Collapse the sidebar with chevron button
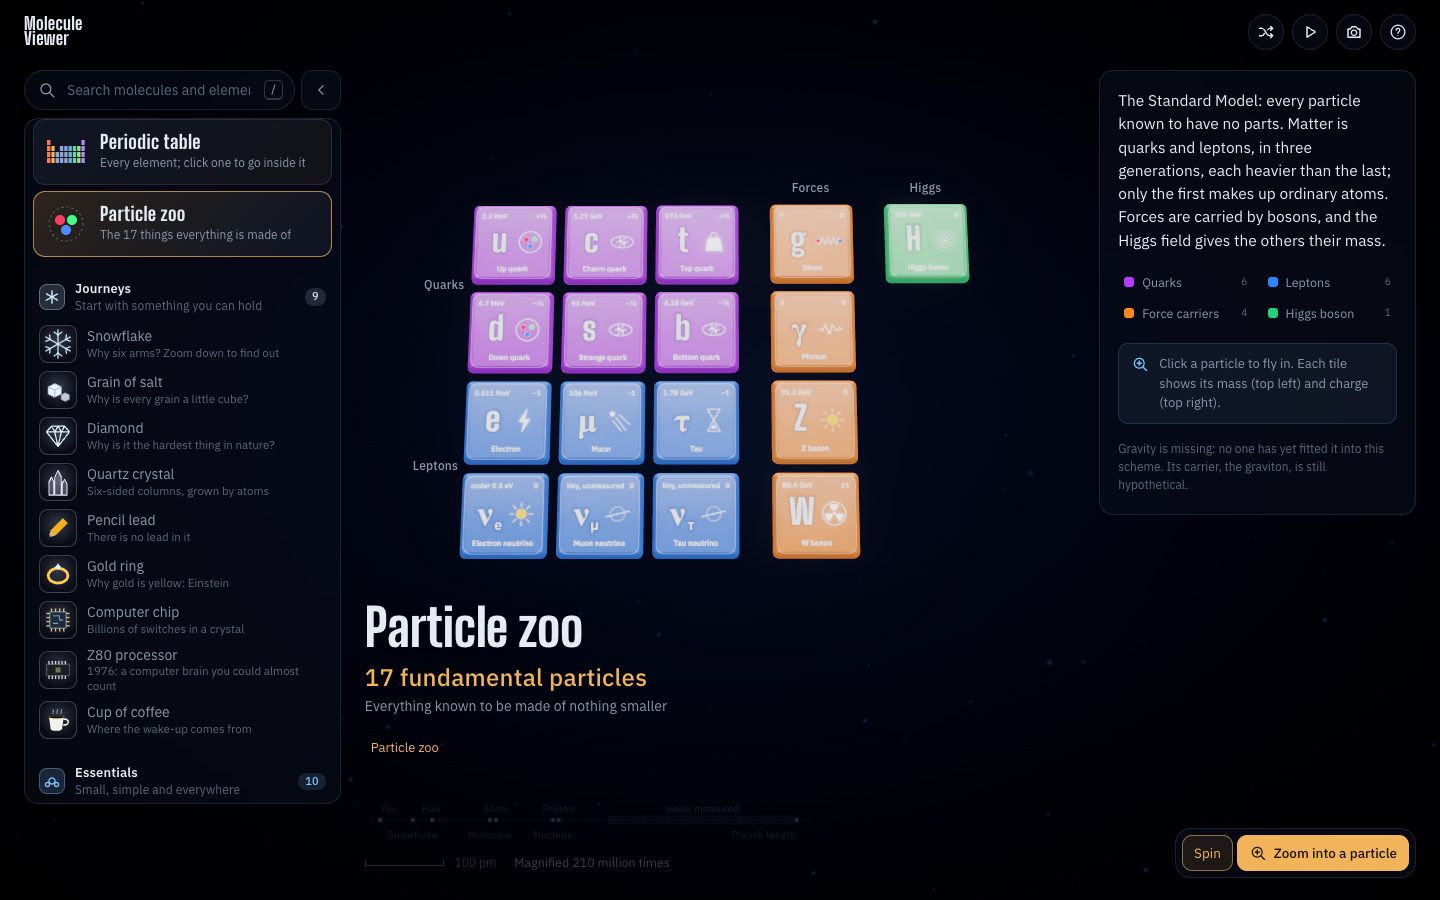 coord(321,90)
